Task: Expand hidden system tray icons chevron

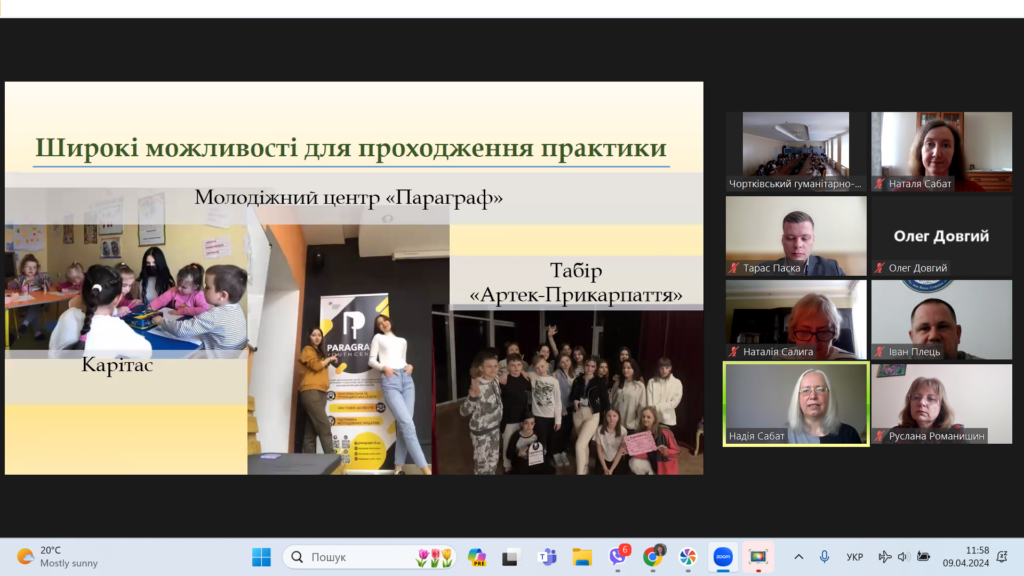Action: (798, 557)
